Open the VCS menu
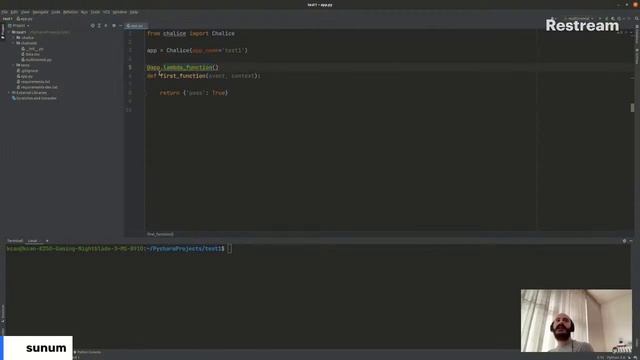This screenshot has width=640, height=360. tap(107, 12)
